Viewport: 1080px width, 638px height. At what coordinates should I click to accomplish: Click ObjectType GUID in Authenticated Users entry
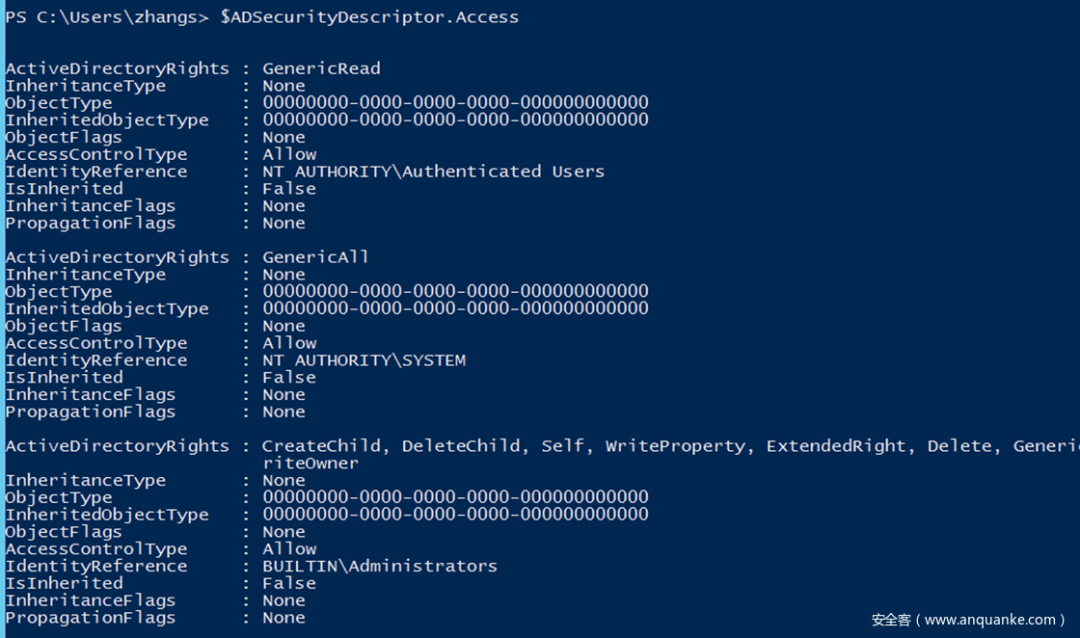(x=455, y=103)
